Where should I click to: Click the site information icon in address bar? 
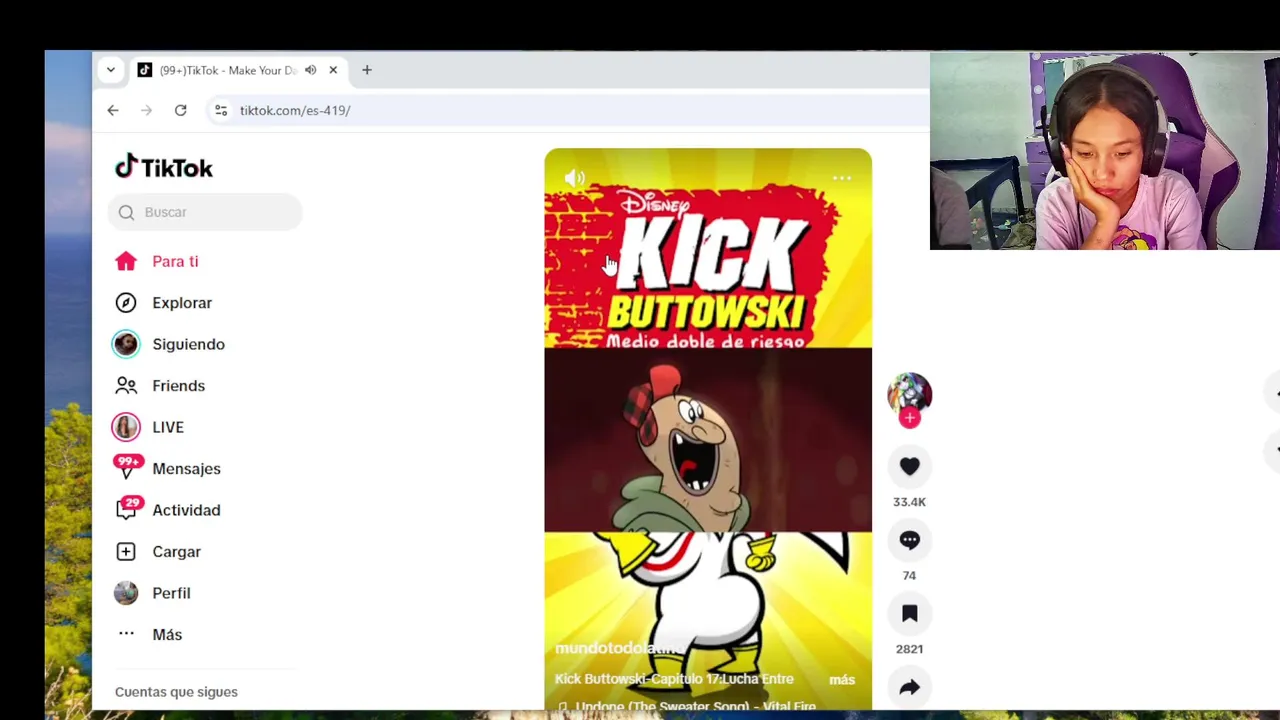click(x=221, y=110)
